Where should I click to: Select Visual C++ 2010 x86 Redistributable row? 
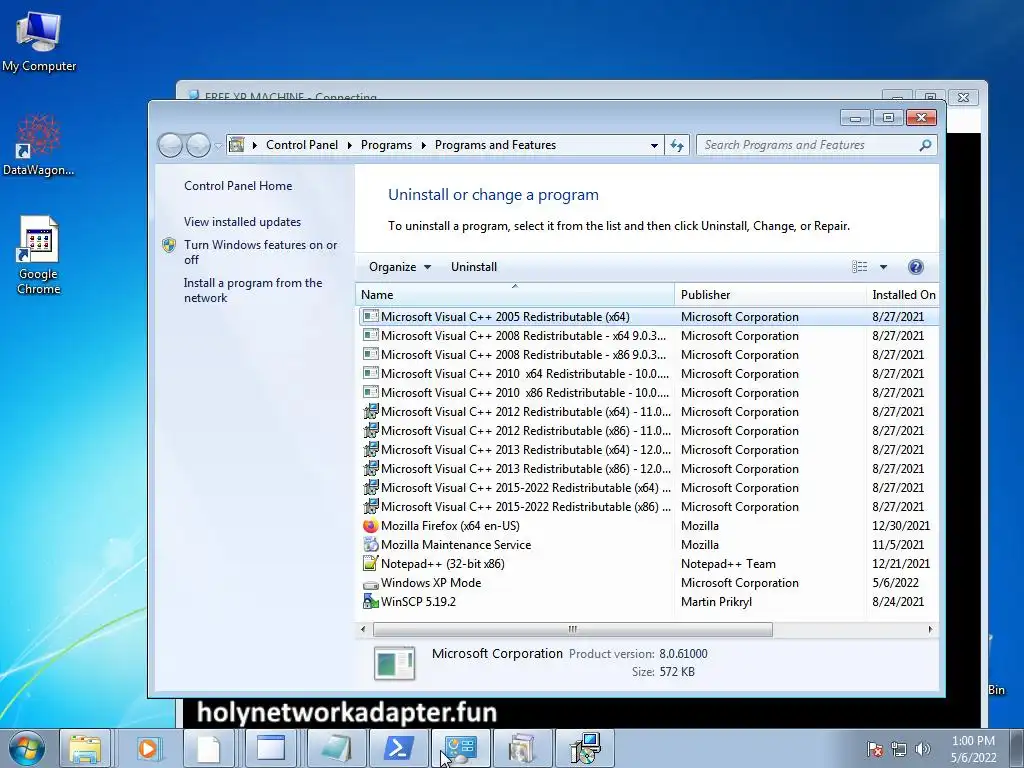(648, 392)
